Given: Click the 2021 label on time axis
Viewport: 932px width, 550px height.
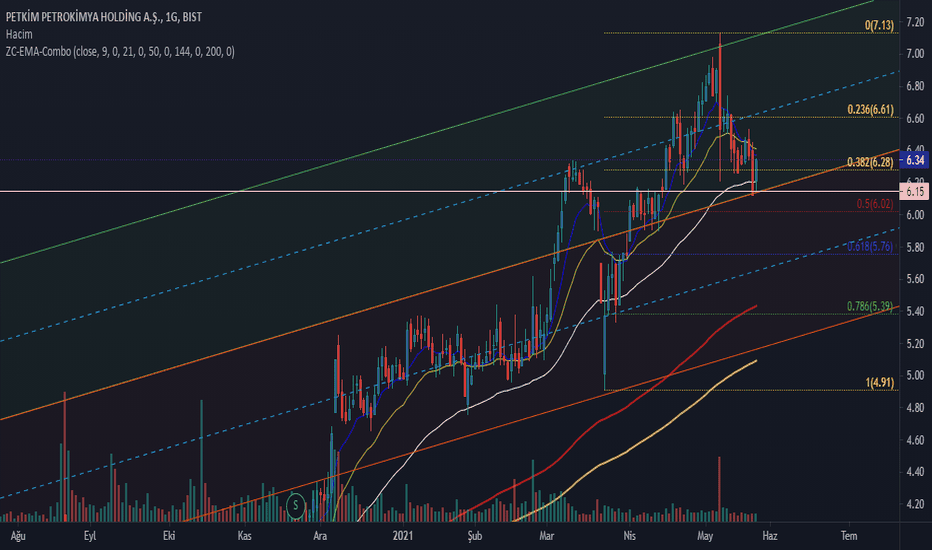Looking at the screenshot, I should click(x=402, y=536).
